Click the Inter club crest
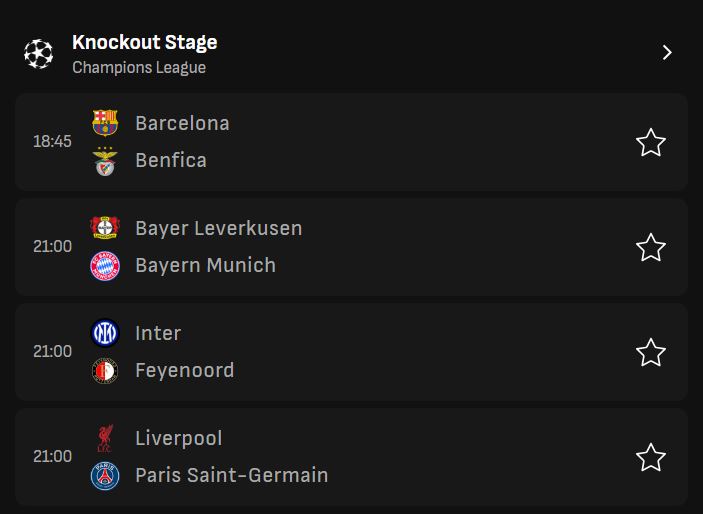Image resolution: width=703 pixels, height=514 pixels. [105, 333]
